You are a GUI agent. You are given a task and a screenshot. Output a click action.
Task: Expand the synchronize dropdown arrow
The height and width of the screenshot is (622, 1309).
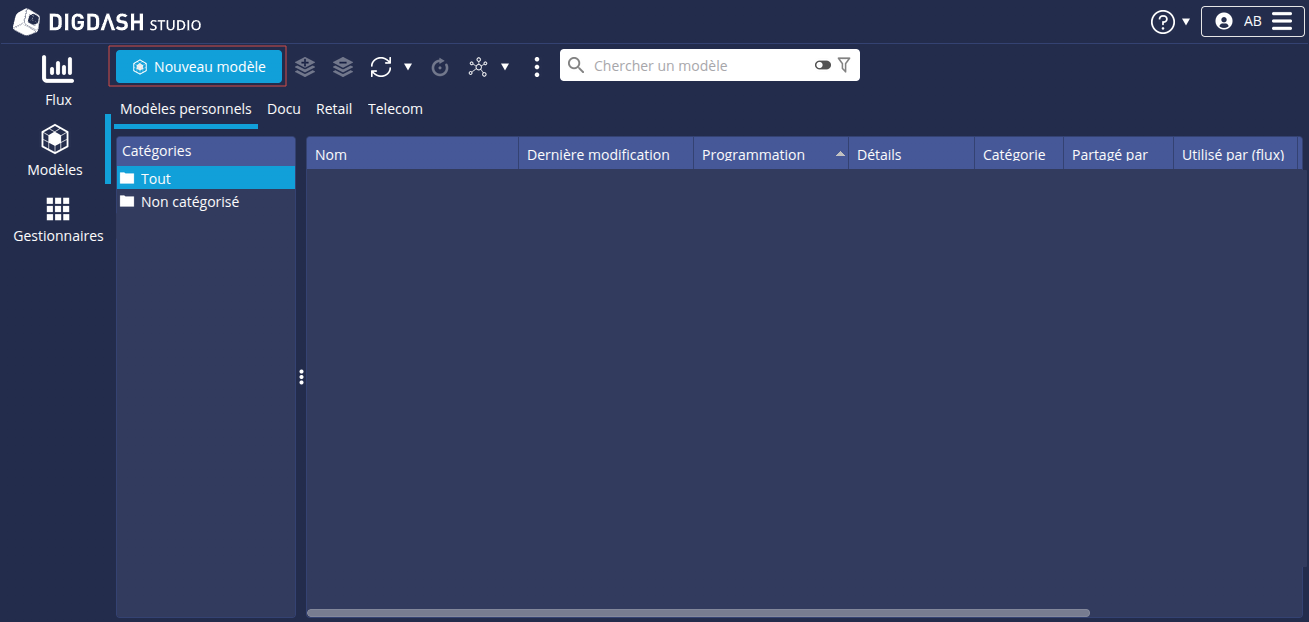408,67
